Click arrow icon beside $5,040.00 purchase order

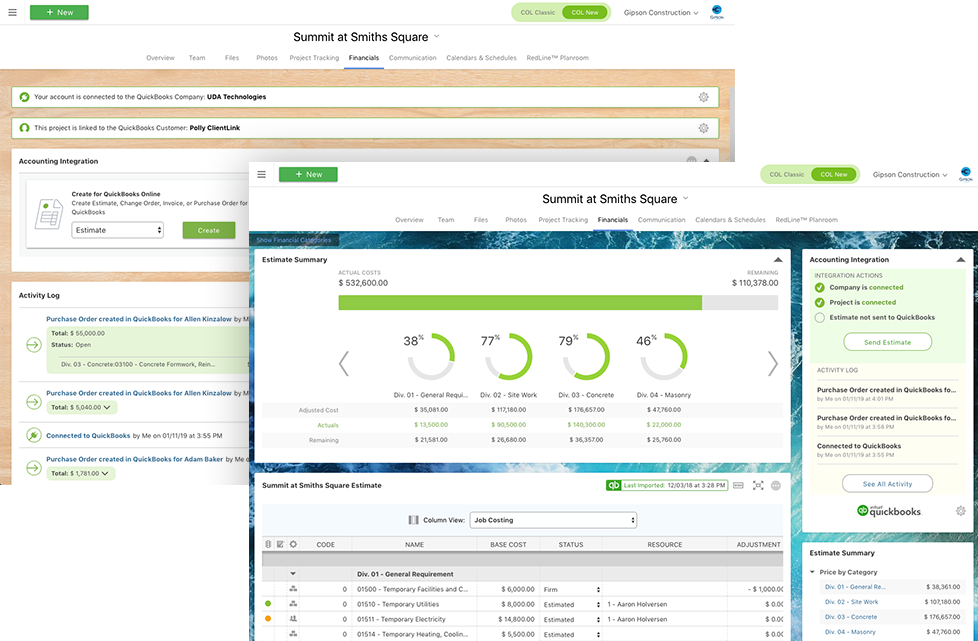tap(34, 402)
